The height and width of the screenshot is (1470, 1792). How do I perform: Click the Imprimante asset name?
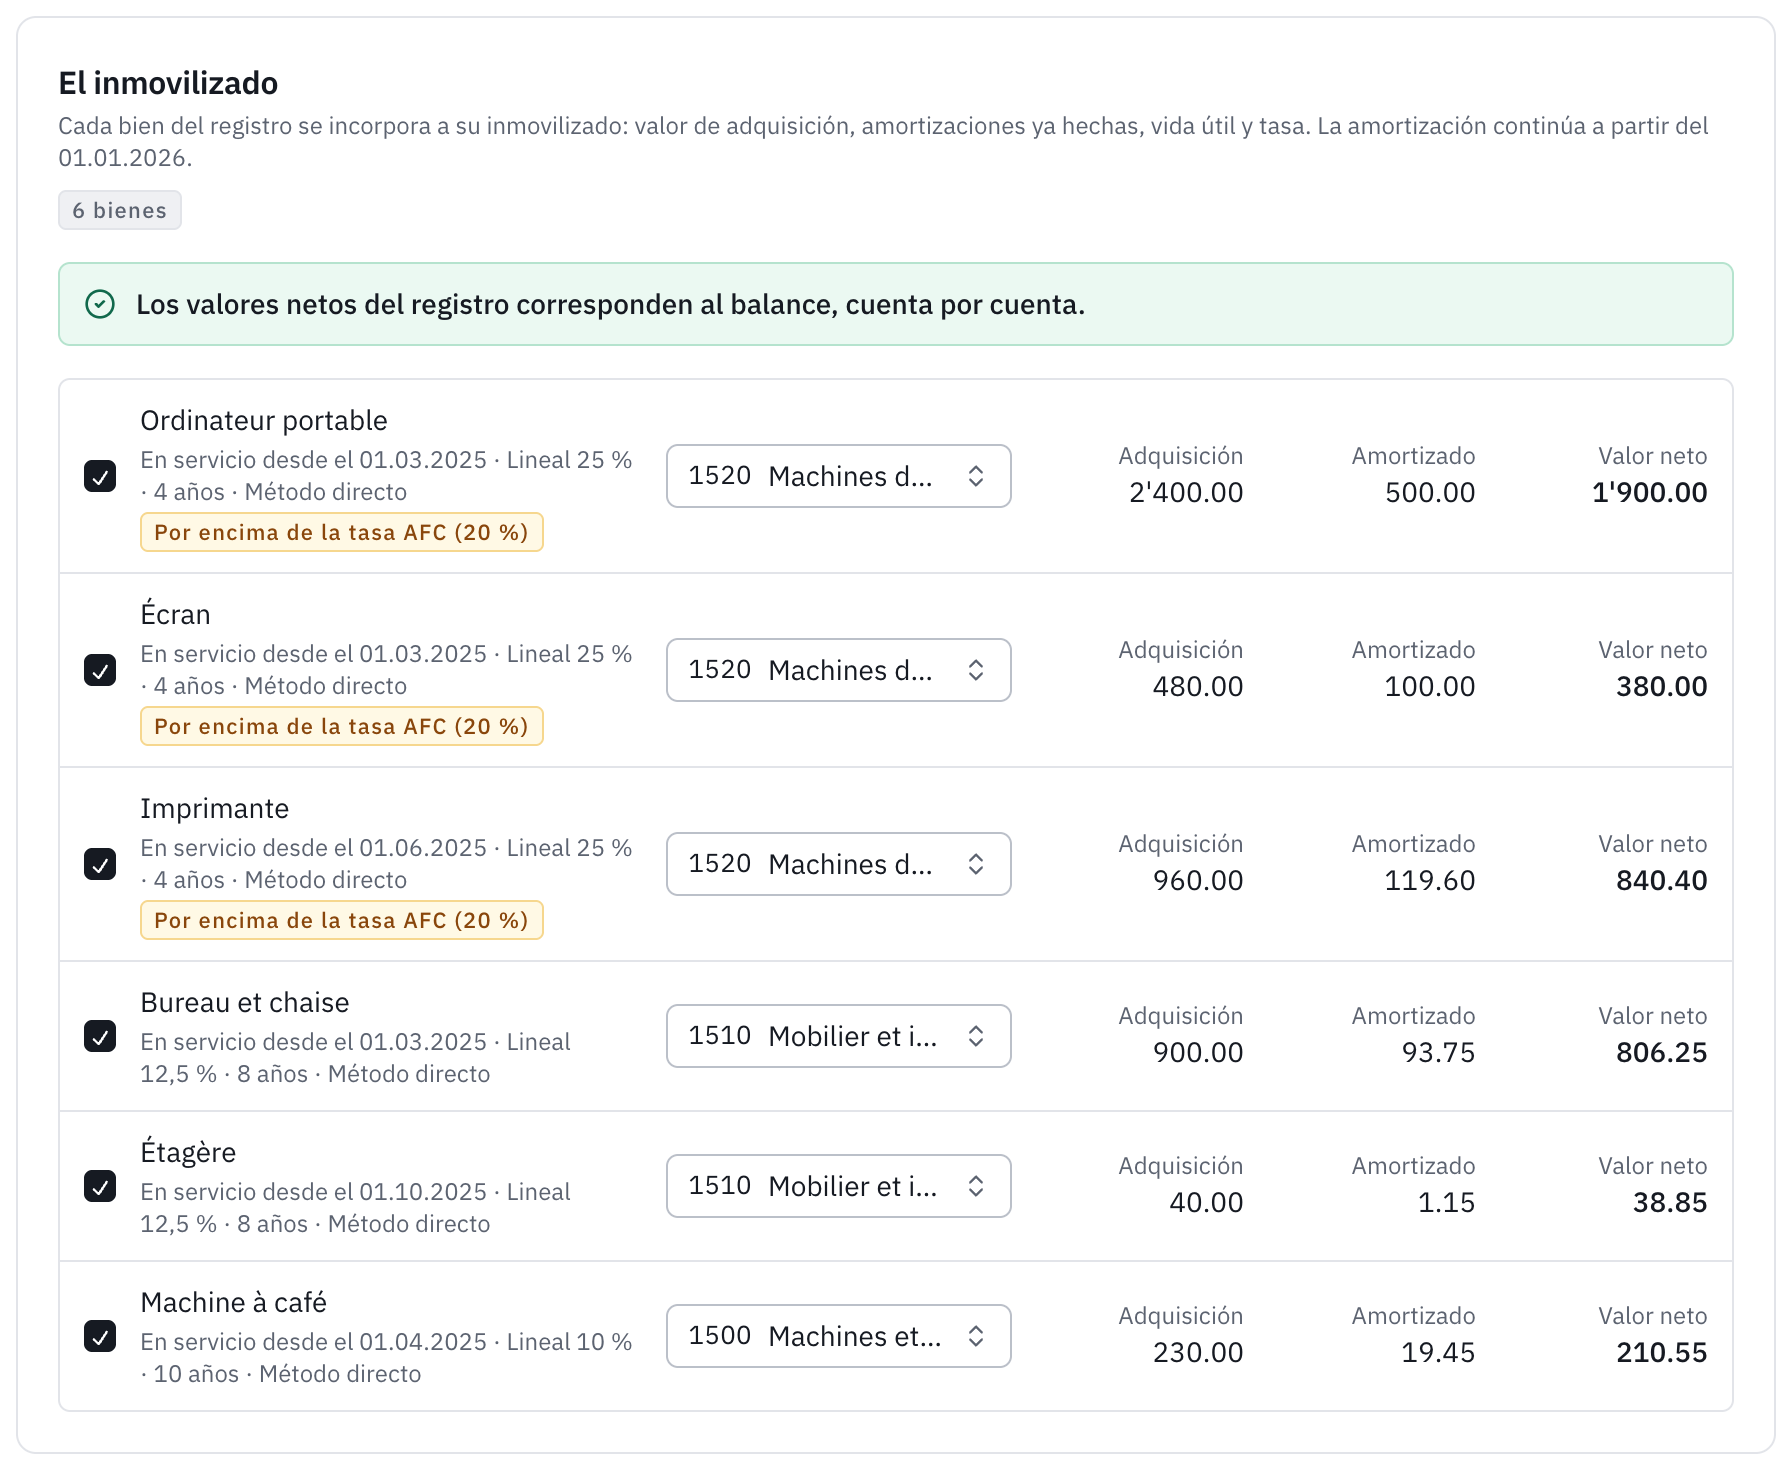point(215,808)
